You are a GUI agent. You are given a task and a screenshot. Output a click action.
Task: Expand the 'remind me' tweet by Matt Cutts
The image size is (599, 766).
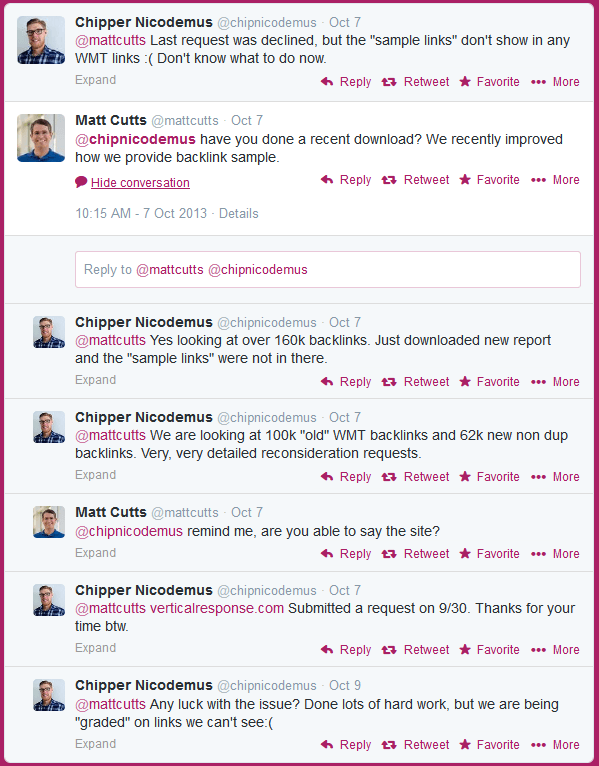point(95,553)
